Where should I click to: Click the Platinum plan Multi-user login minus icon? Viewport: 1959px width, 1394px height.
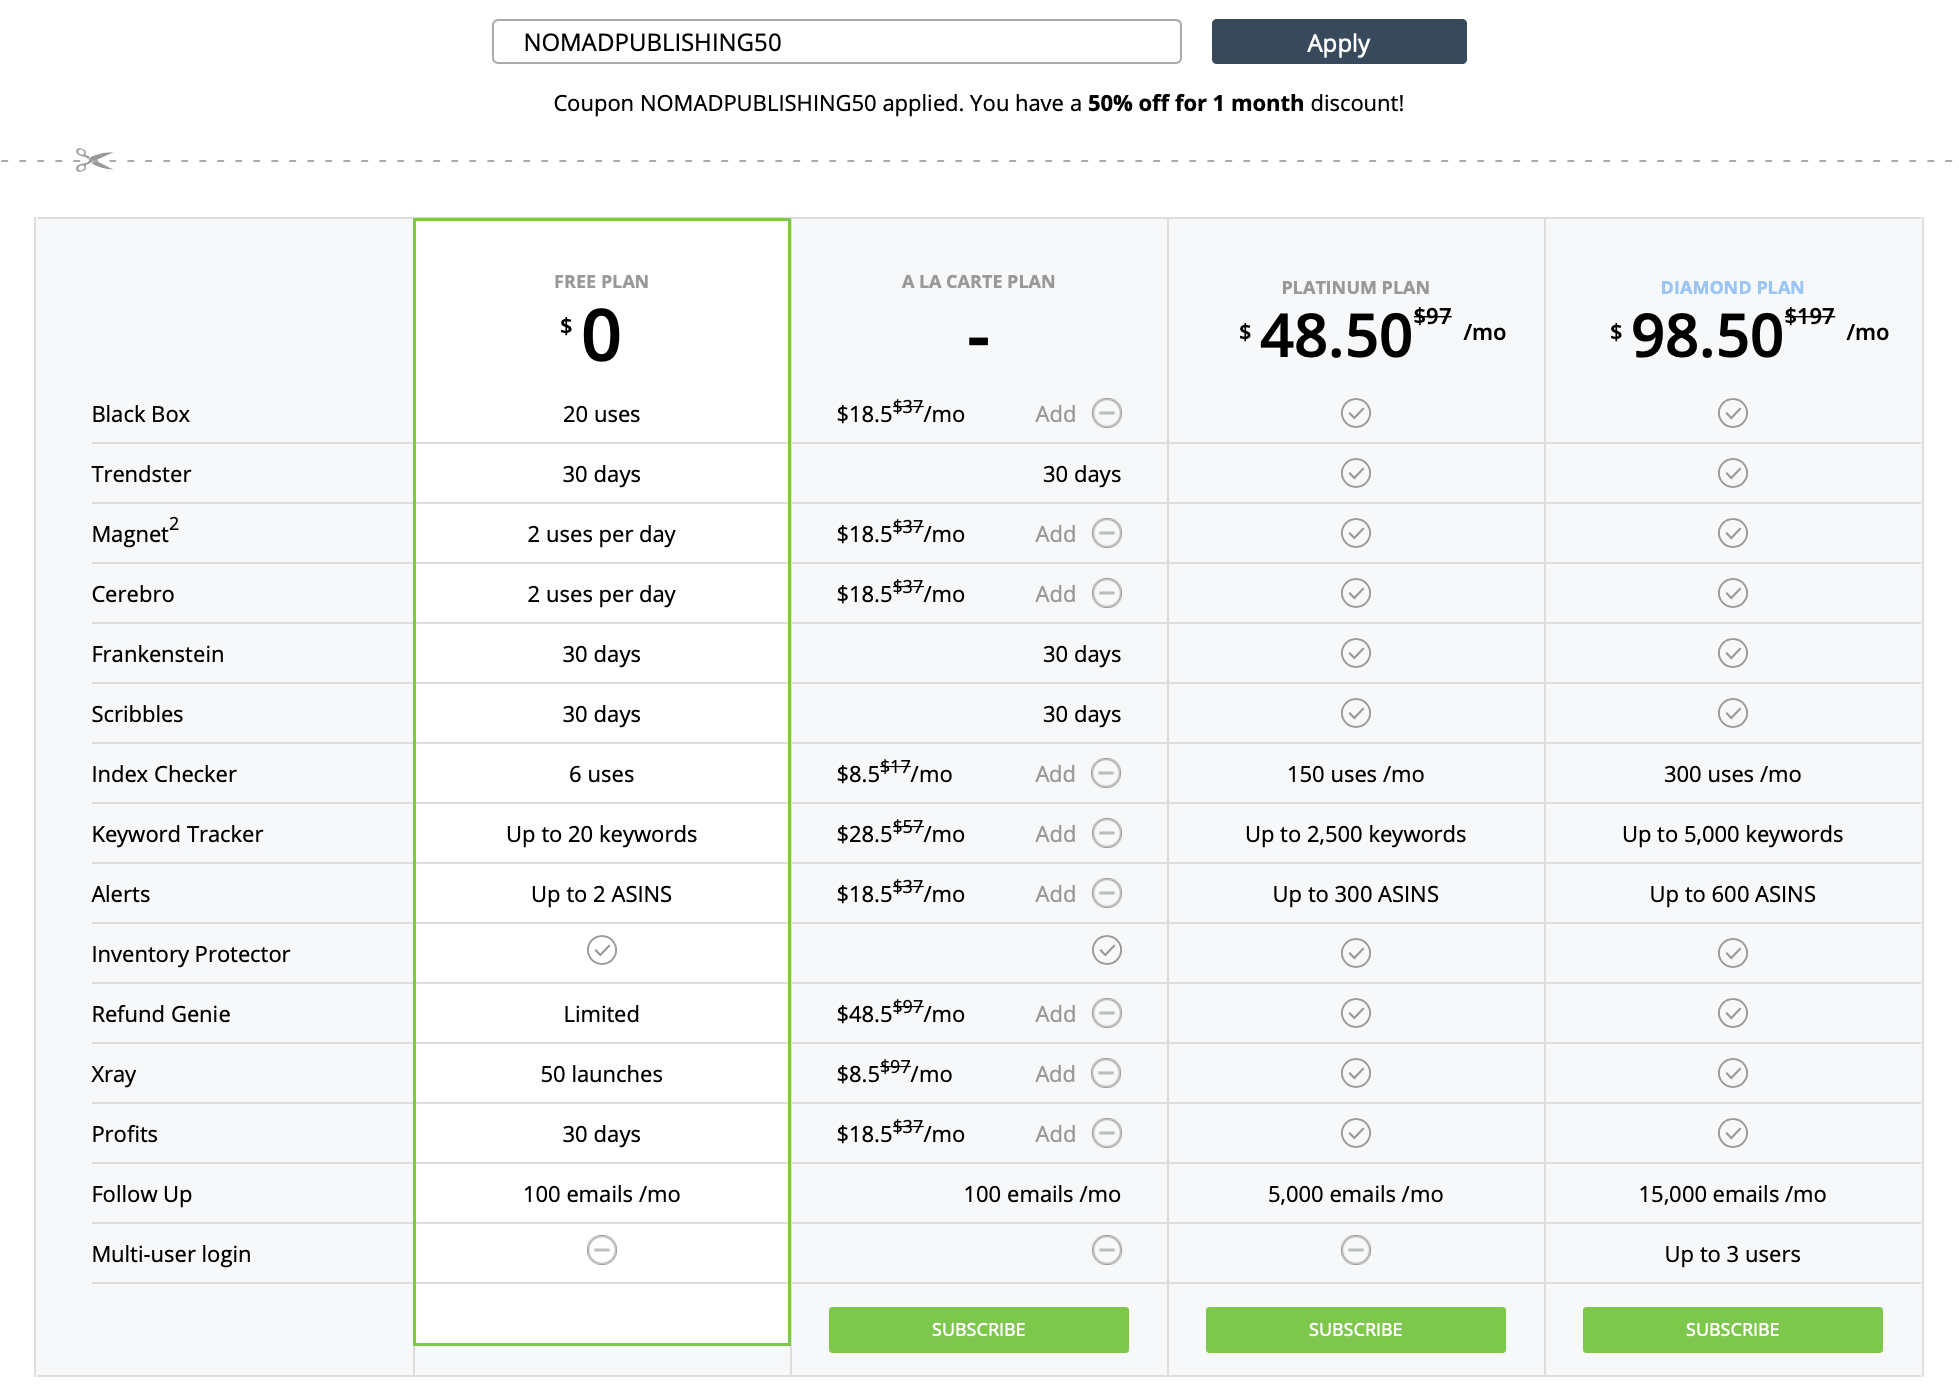pos(1355,1250)
